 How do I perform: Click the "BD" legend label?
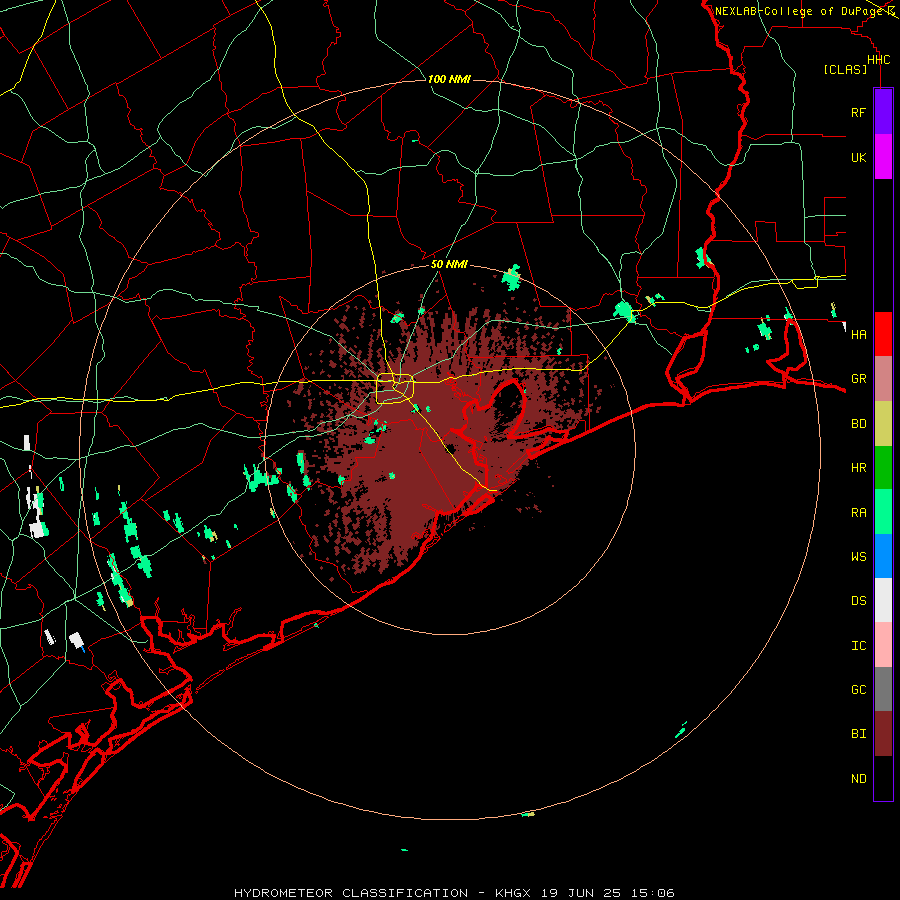pyautogui.click(x=858, y=424)
